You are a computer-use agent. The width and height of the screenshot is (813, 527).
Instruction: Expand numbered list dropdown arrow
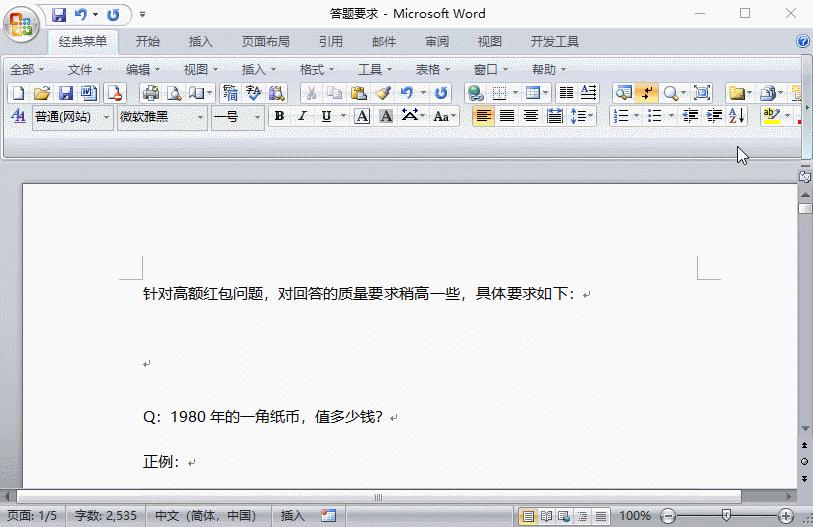(636, 116)
